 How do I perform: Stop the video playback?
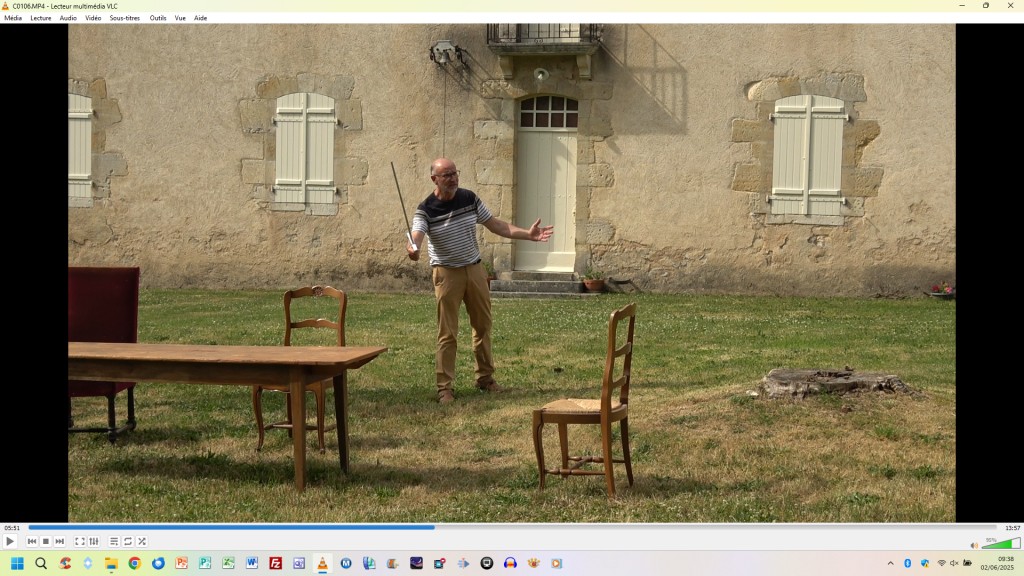pos(46,541)
